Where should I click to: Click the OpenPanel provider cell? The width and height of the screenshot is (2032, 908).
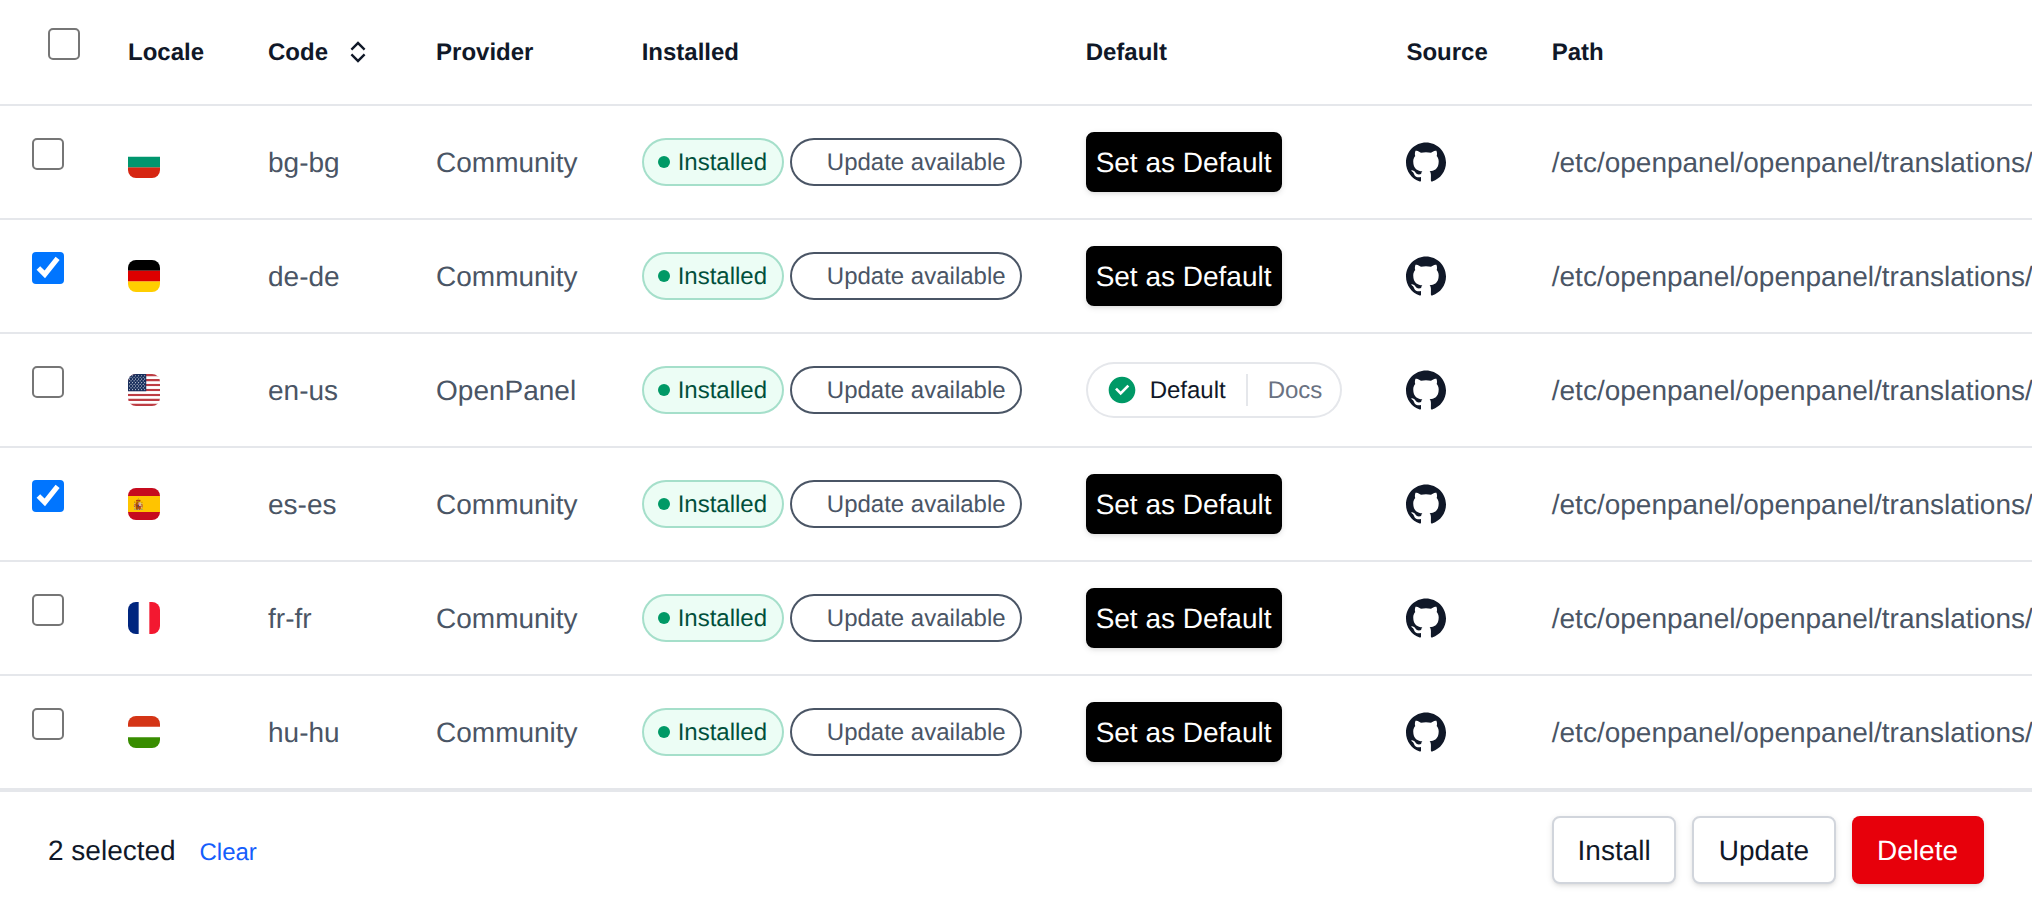tap(506, 390)
